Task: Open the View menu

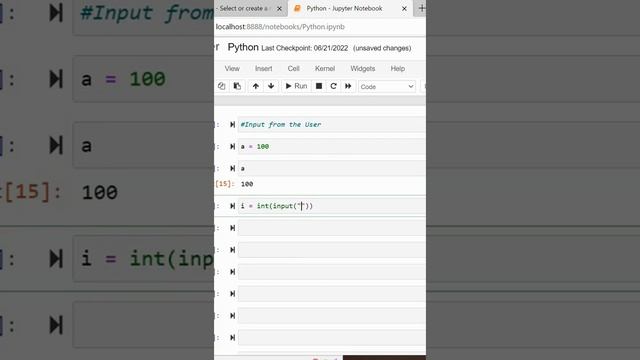Action: (x=232, y=69)
